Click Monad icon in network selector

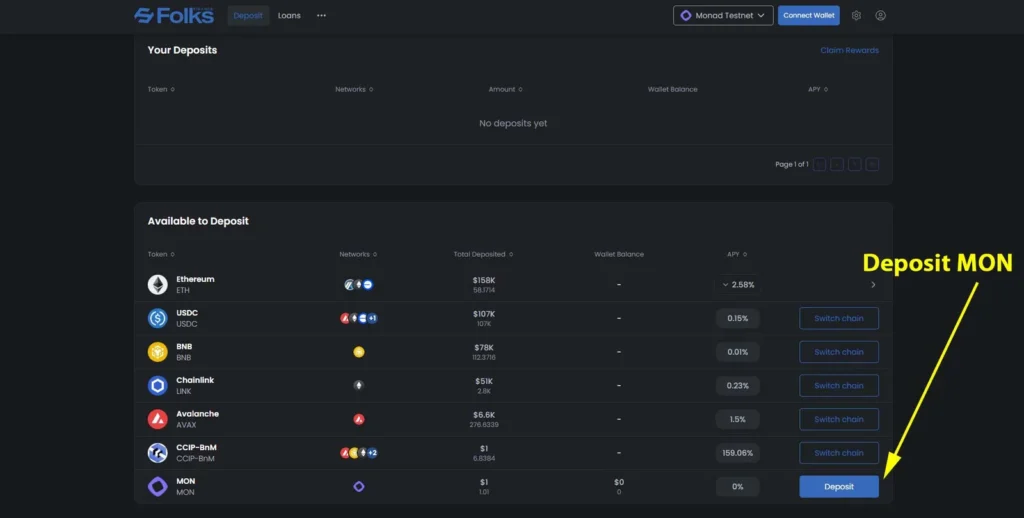pos(686,15)
